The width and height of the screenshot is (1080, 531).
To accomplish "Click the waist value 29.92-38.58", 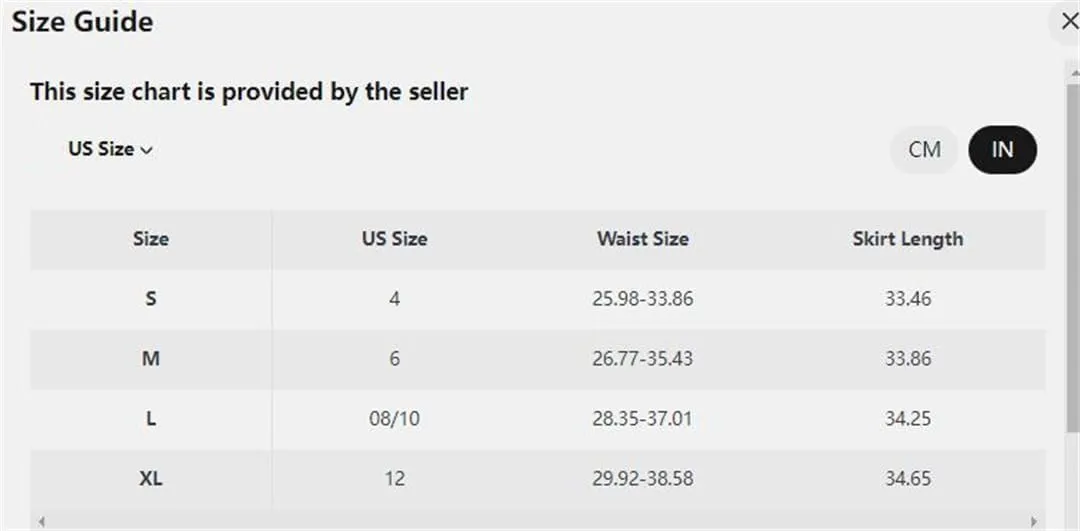I will 643,479.
